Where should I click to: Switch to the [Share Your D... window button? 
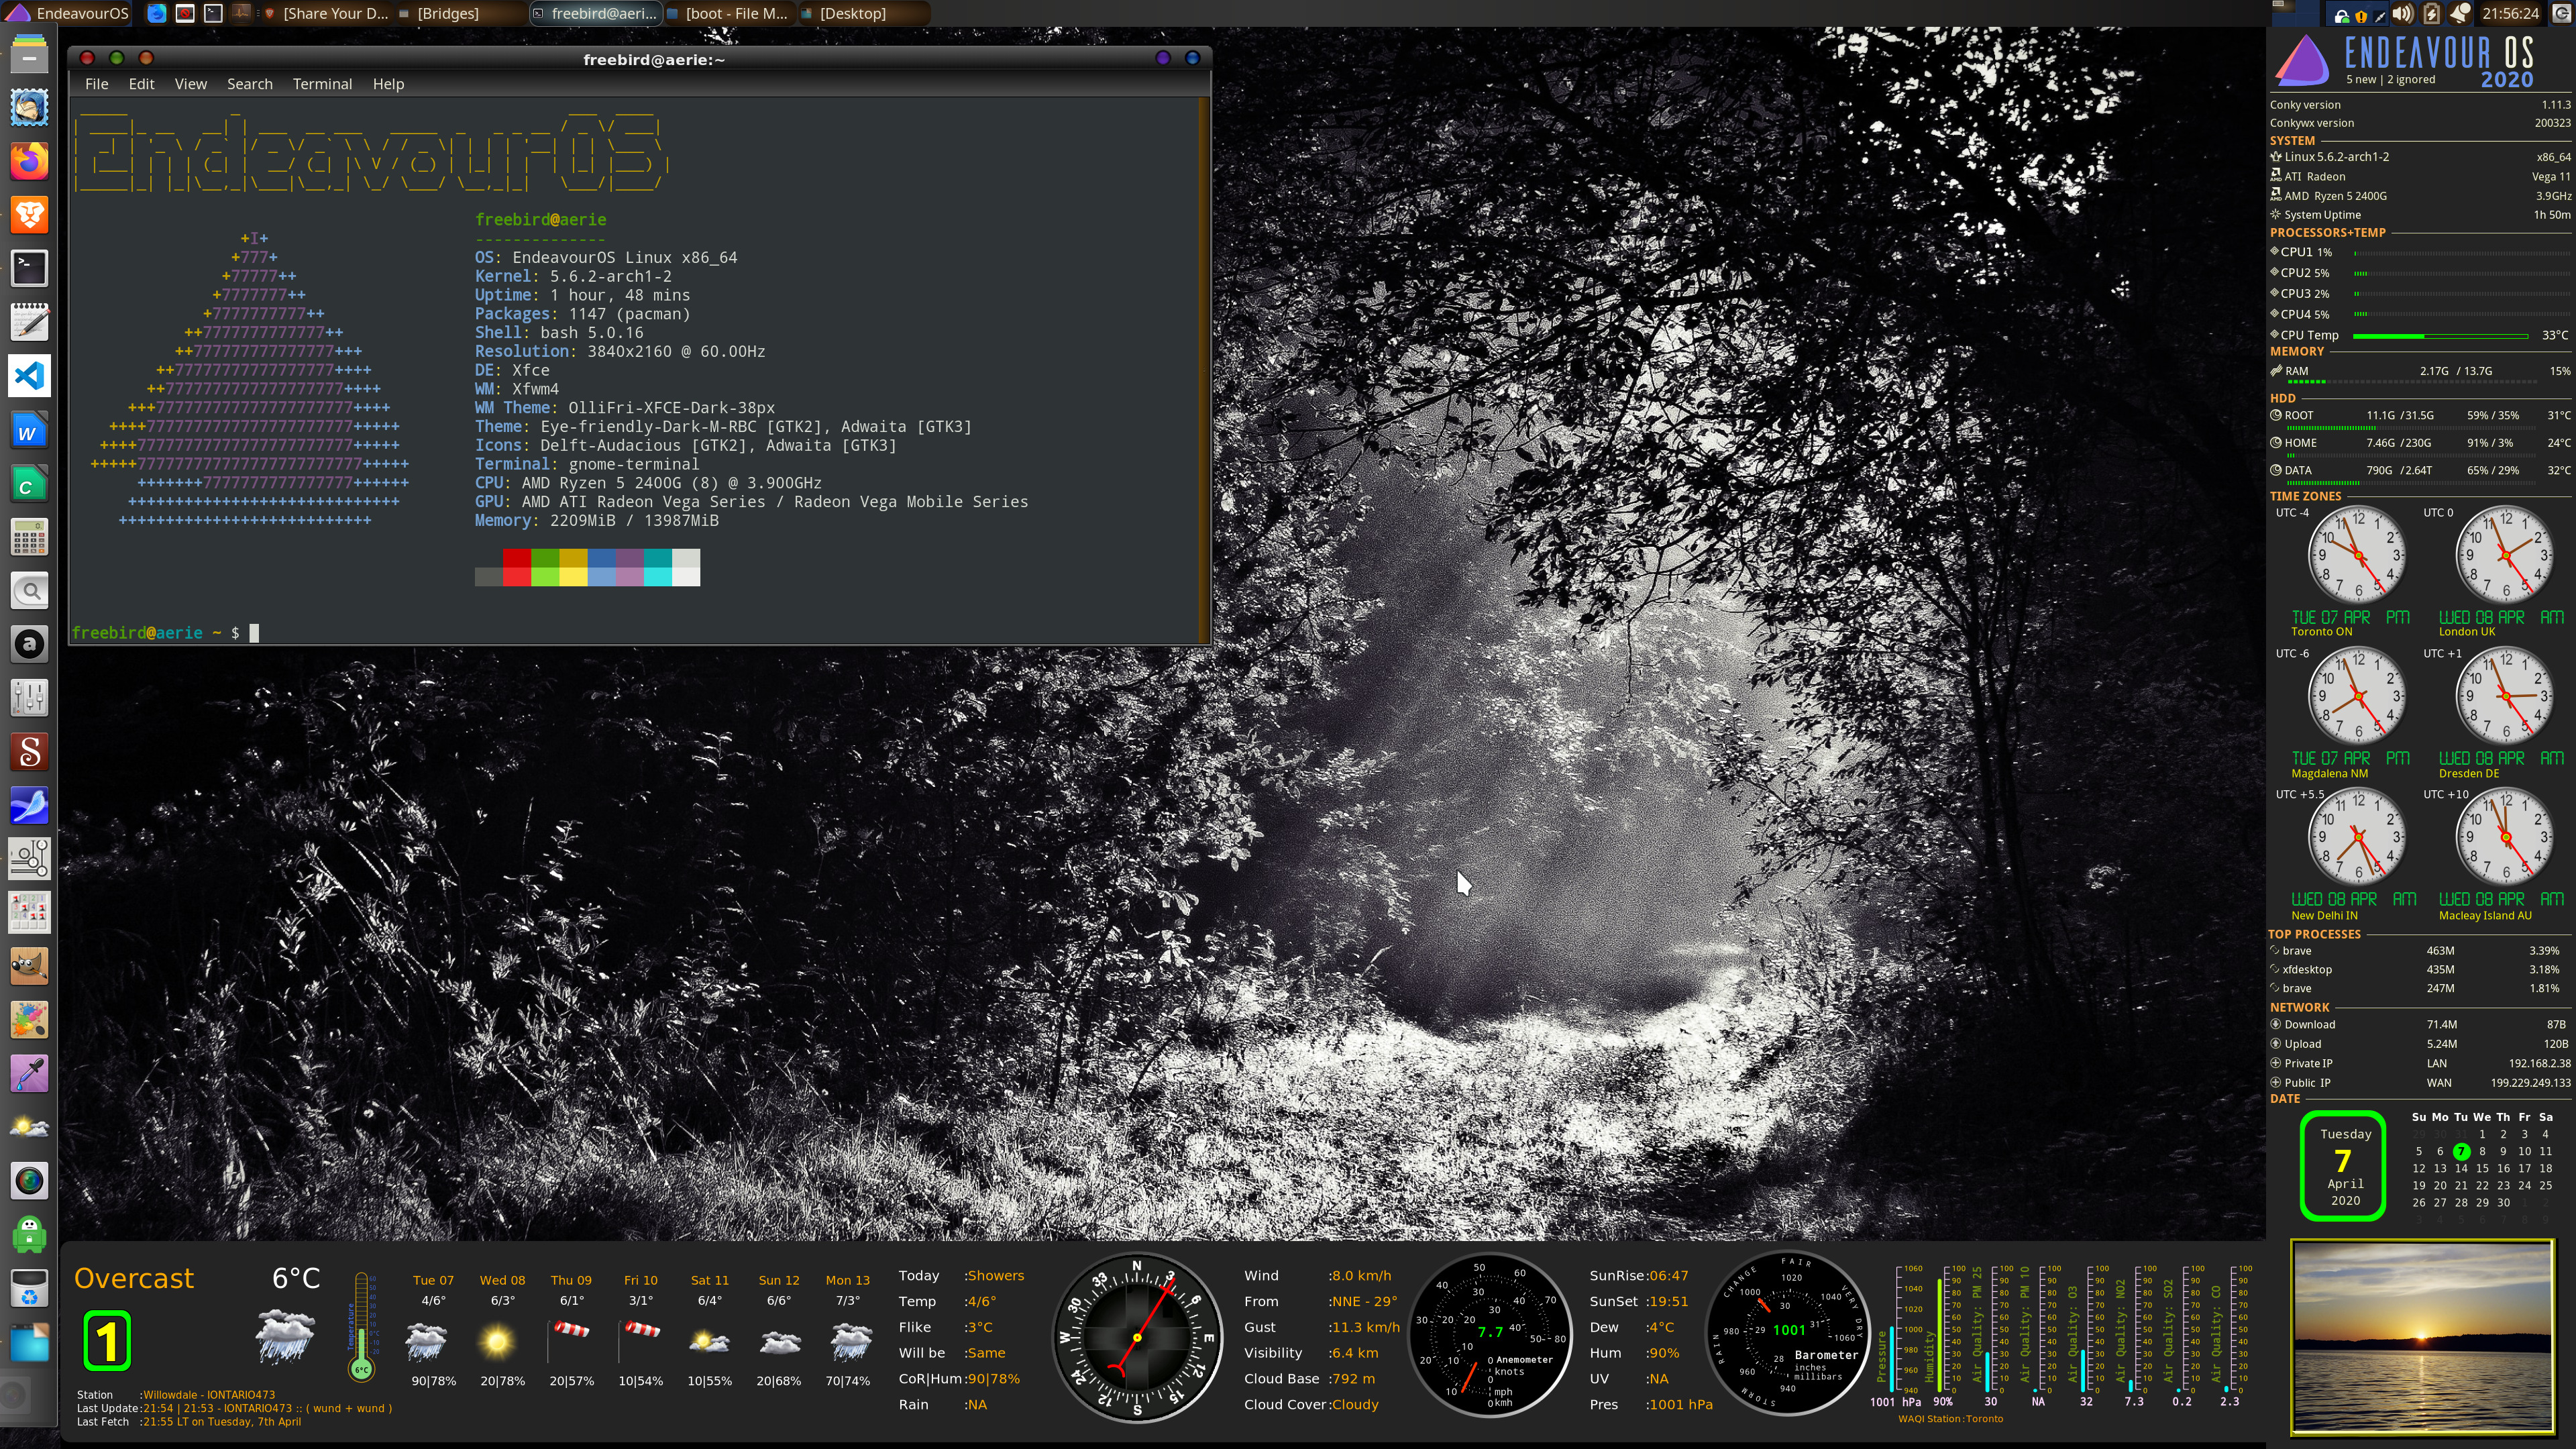pyautogui.click(x=327, y=13)
